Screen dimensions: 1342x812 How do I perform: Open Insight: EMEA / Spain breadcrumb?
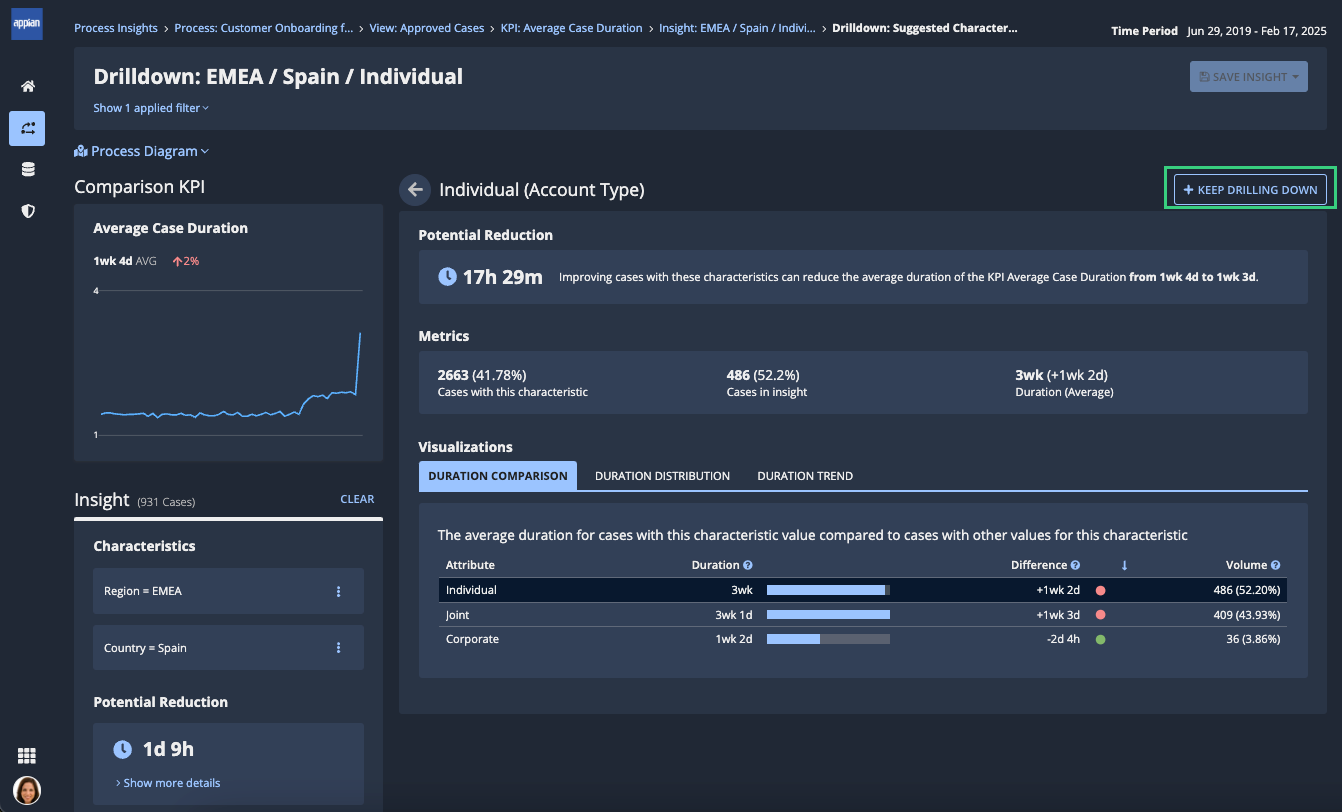click(x=737, y=28)
